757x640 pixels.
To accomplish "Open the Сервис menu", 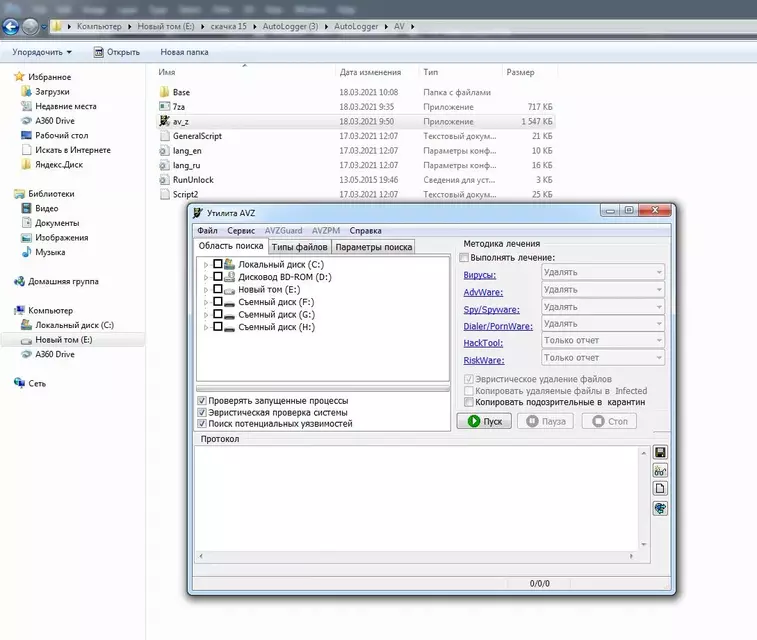I will coord(241,231).
